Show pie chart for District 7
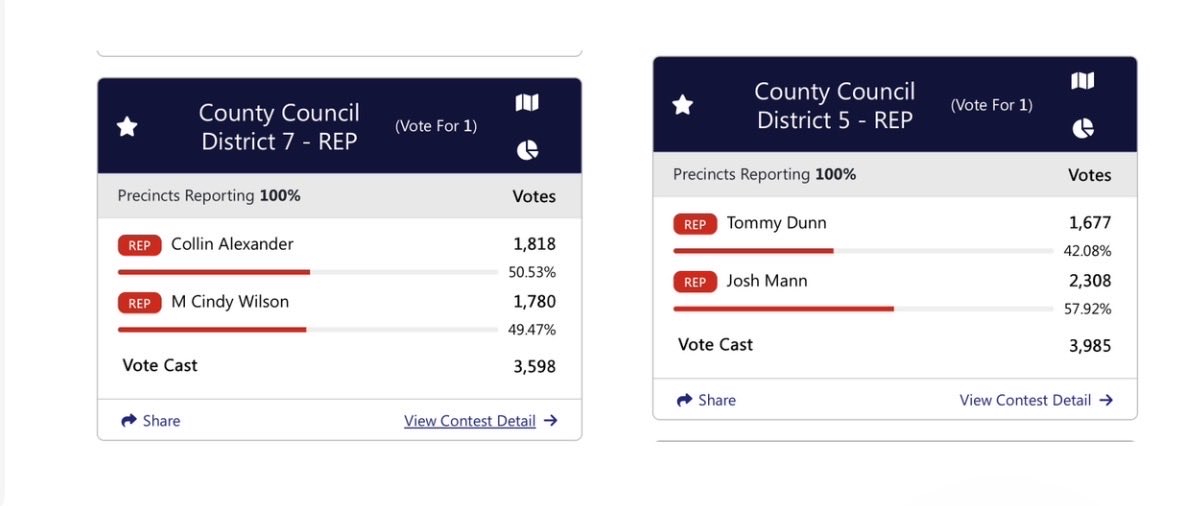 tap(527, 151)
